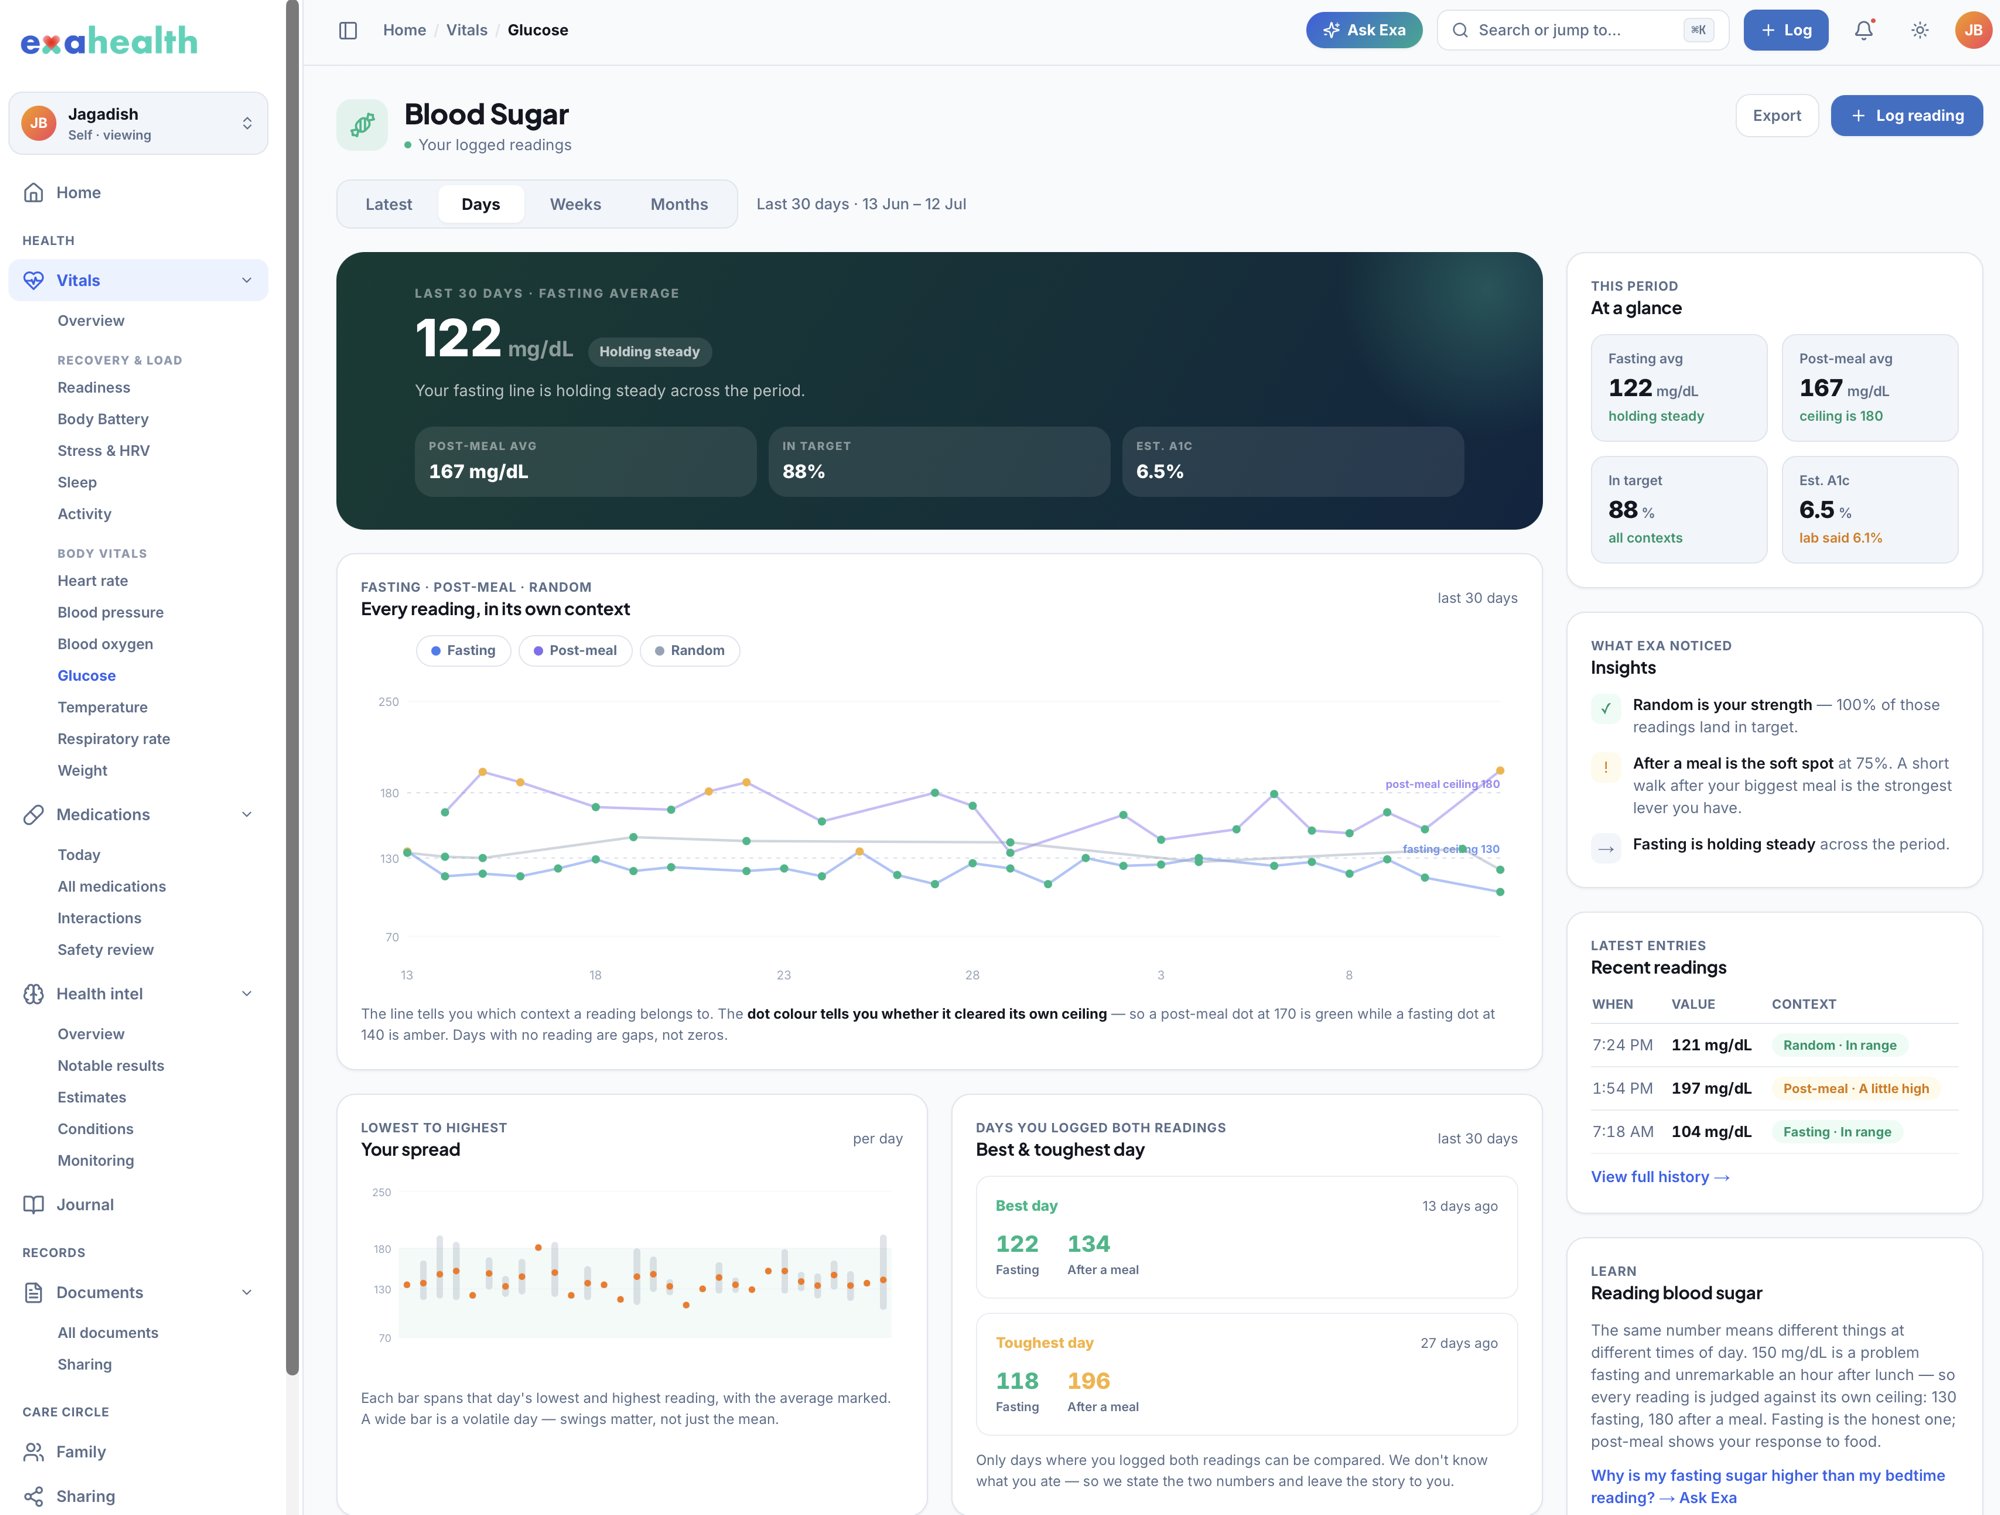This screenshot has width=2000, height=1515.
Task: Click the Blood Sugar candy icon
Action: point(362,125)
